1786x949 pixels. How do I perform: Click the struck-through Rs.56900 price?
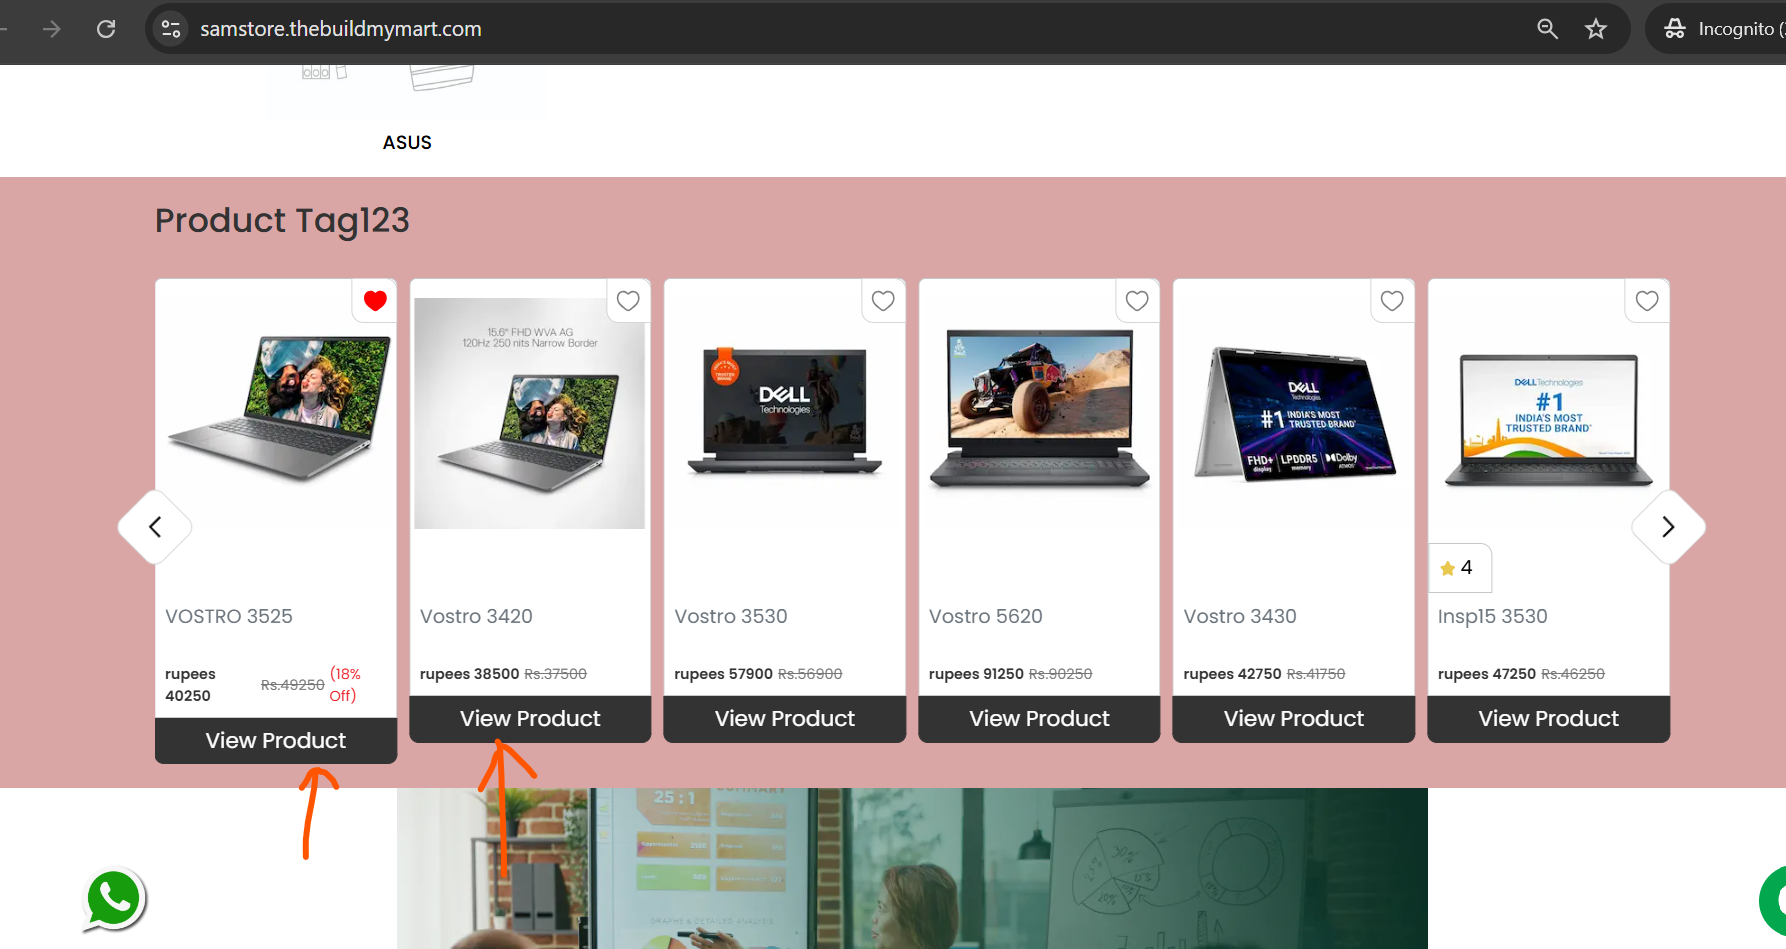coord(810,674)
